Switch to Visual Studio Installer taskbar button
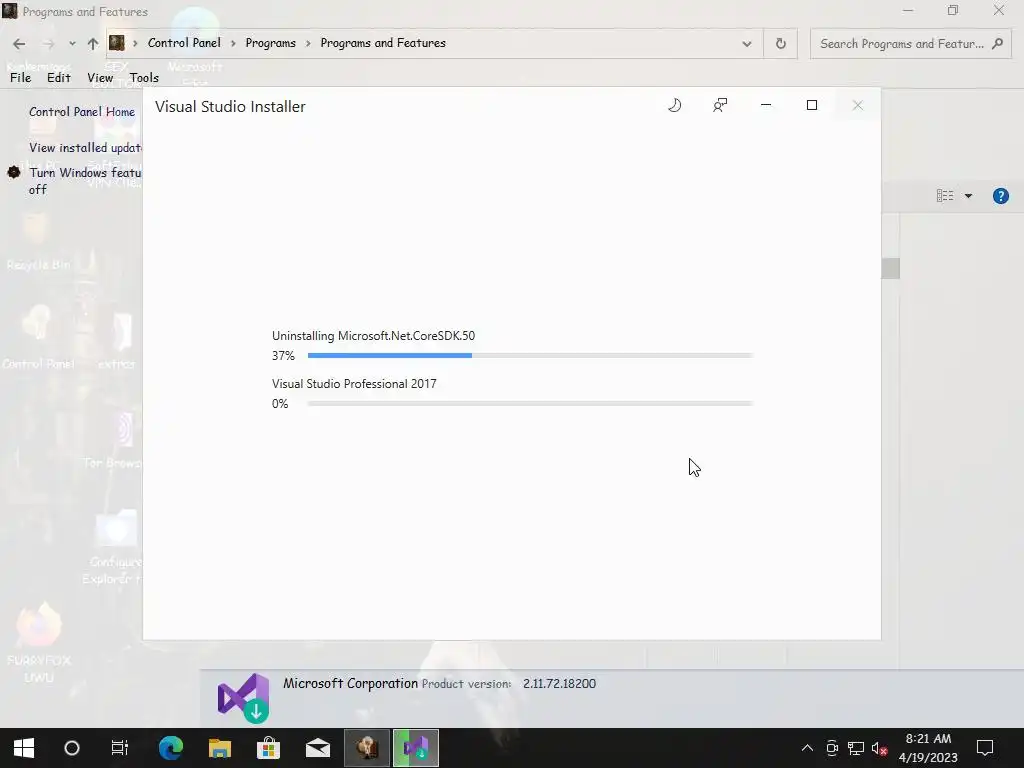Screen dimensions: 1024x768 [x=416, y=748]
